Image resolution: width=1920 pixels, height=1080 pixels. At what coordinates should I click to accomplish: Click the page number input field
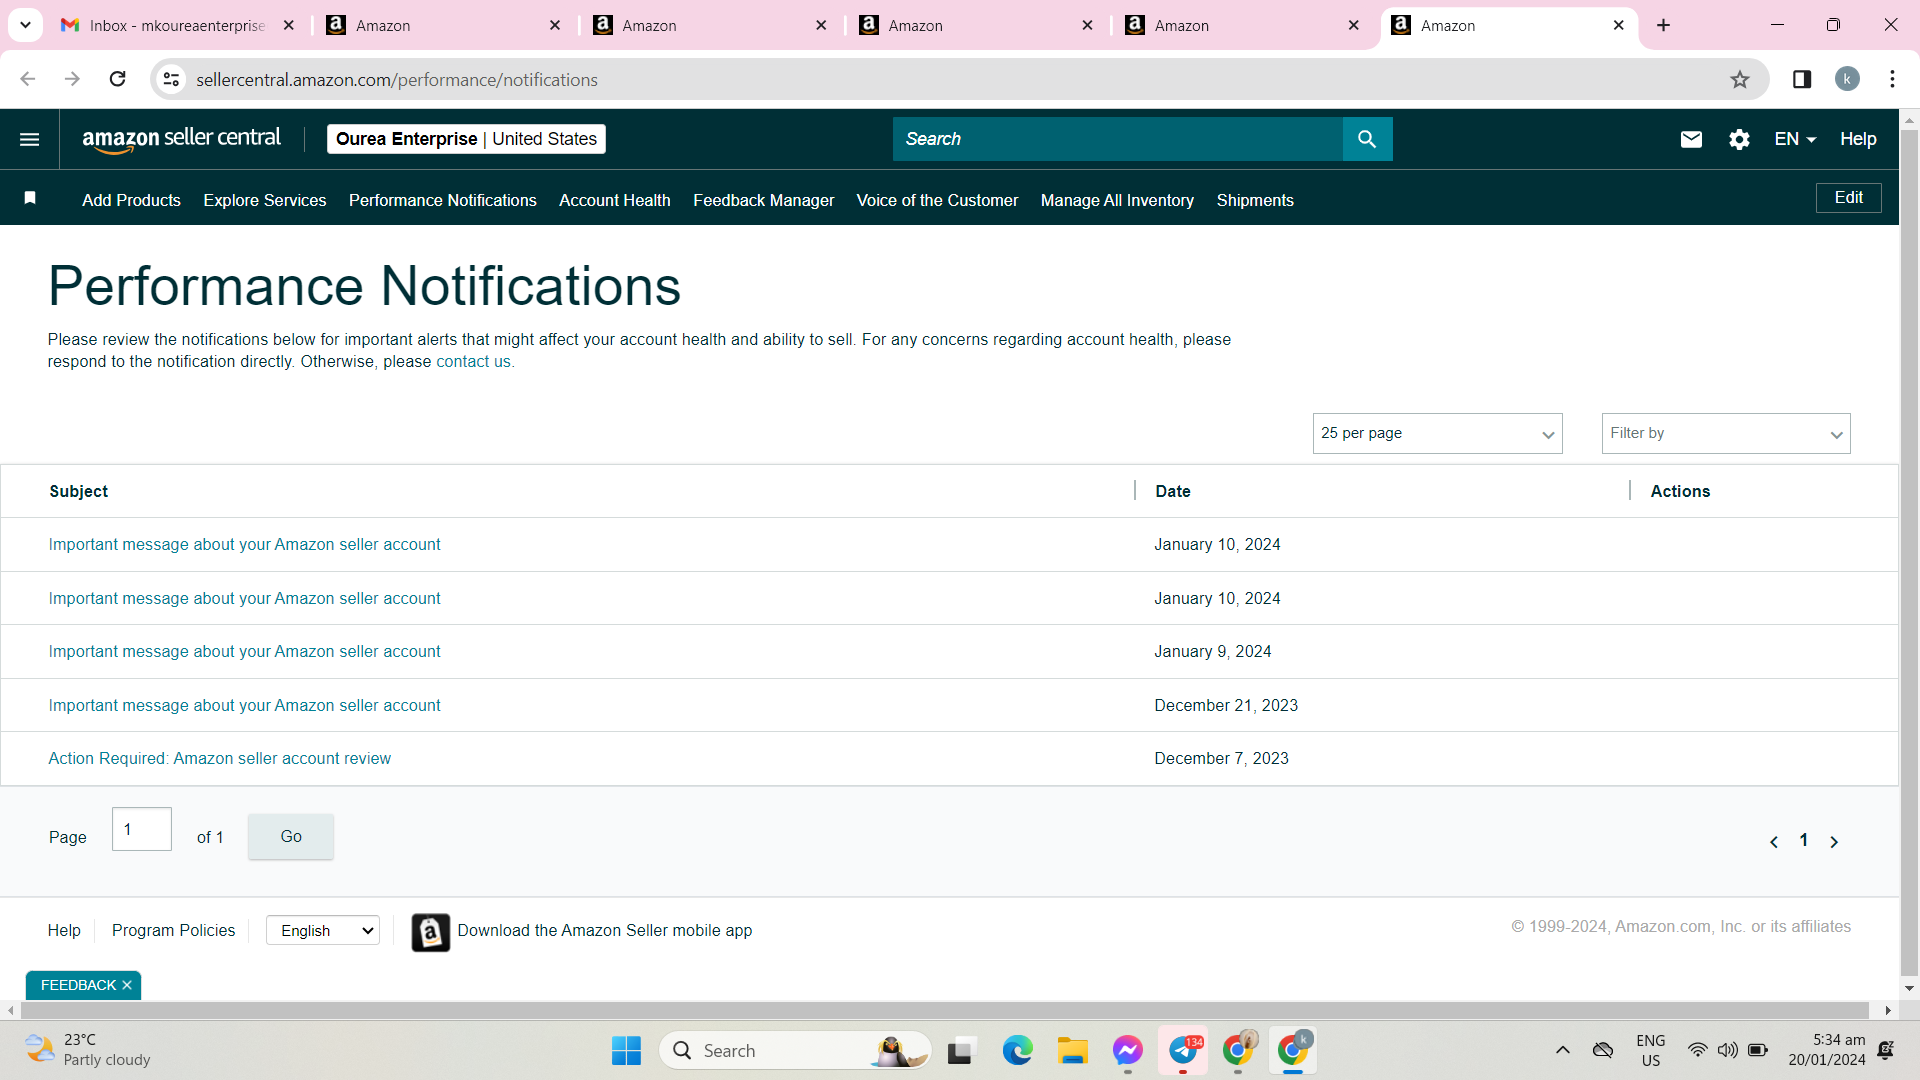coord(142,830)
